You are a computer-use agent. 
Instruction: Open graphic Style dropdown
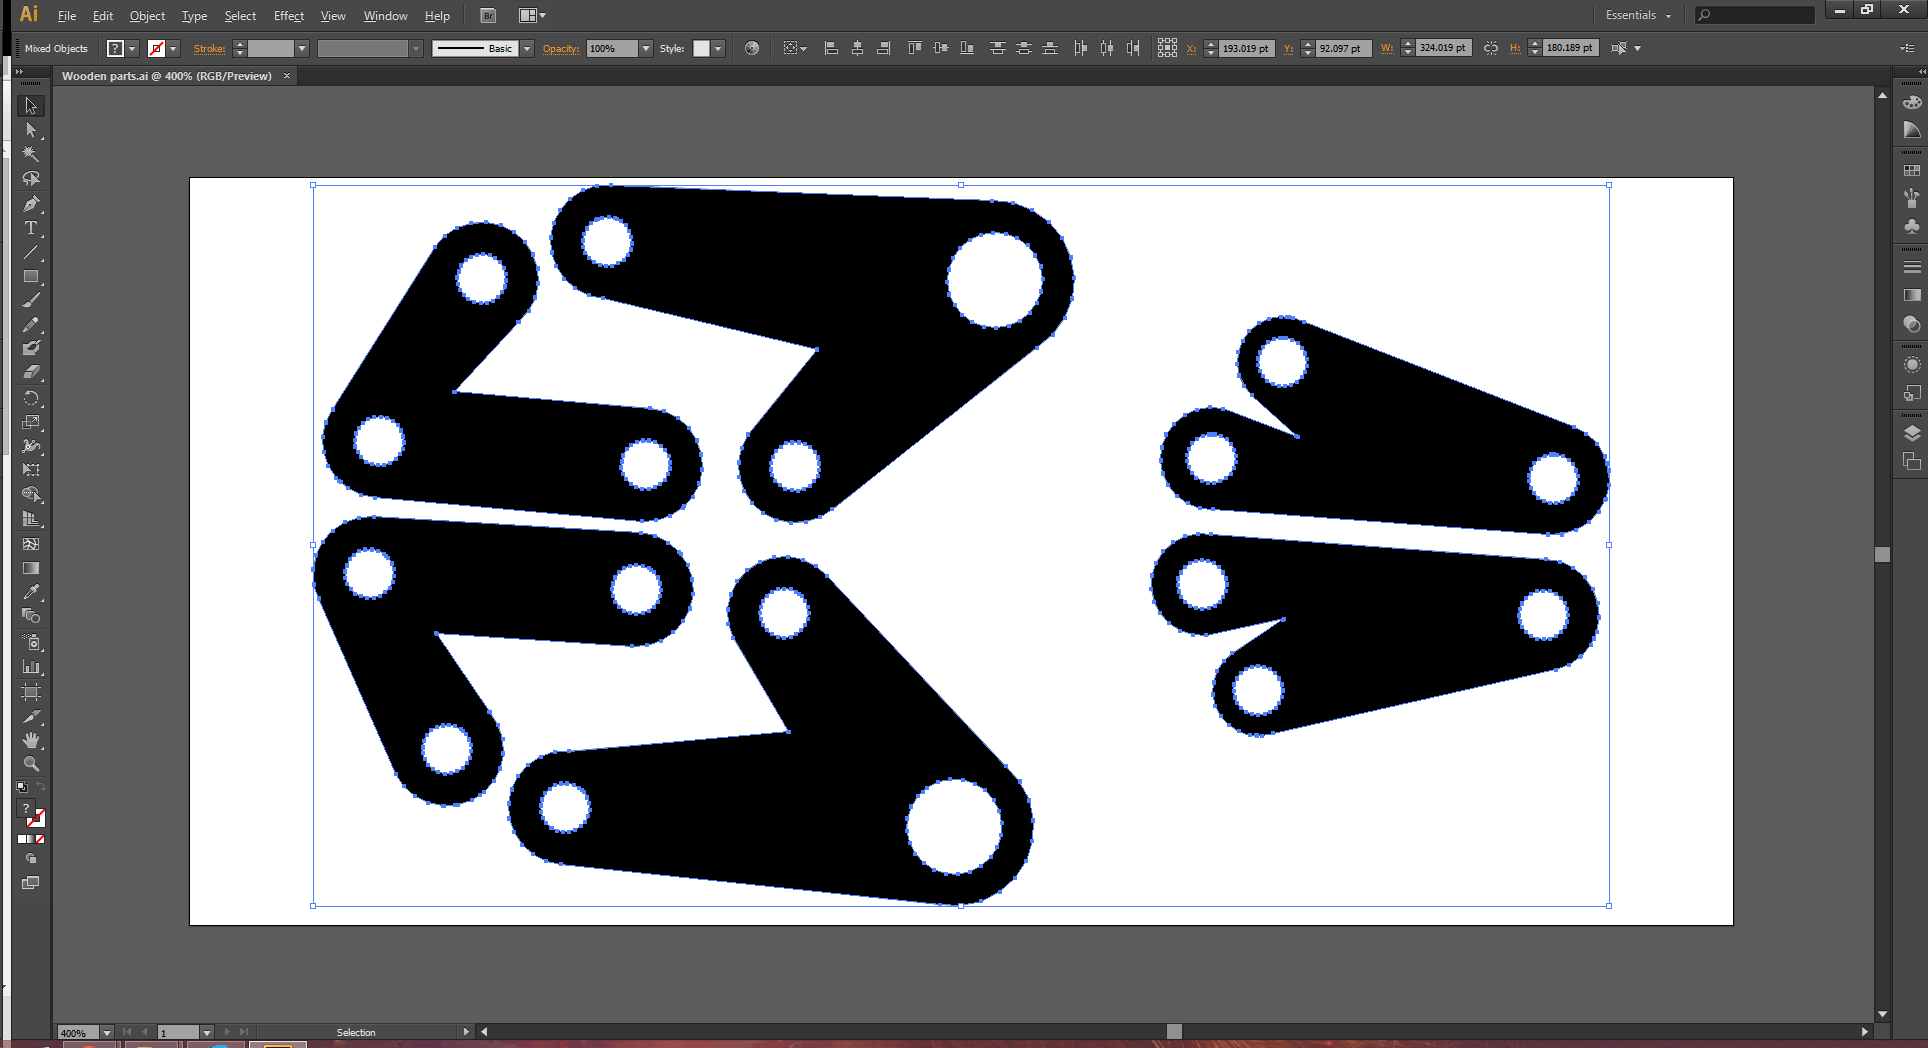(x=718, y=48)
